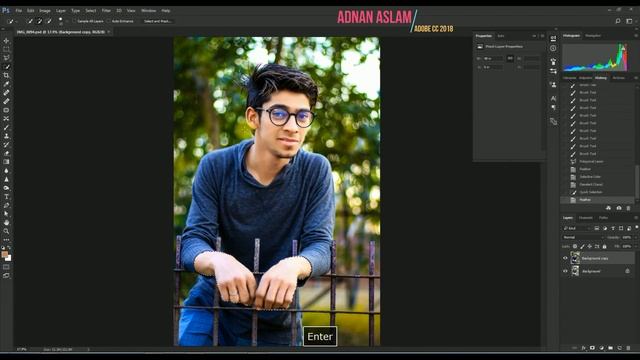Create a new snapshot camera icon in the History panel
This screenshot has width=640, height=360.
(x=619, y=208)
